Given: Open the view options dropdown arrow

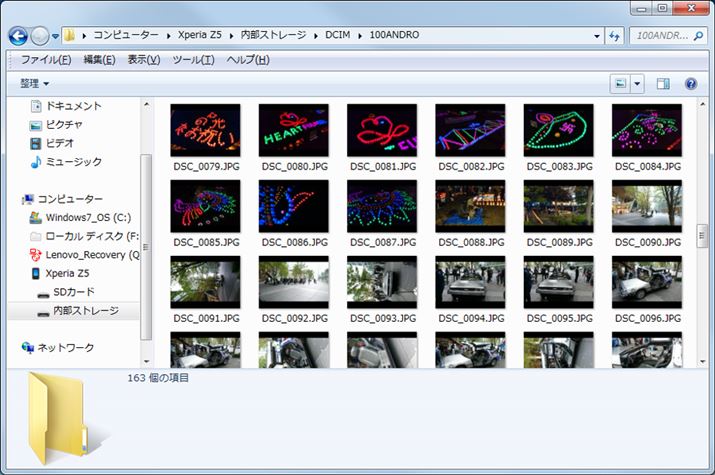Looking at the screenshot, I should click(638, 84).
